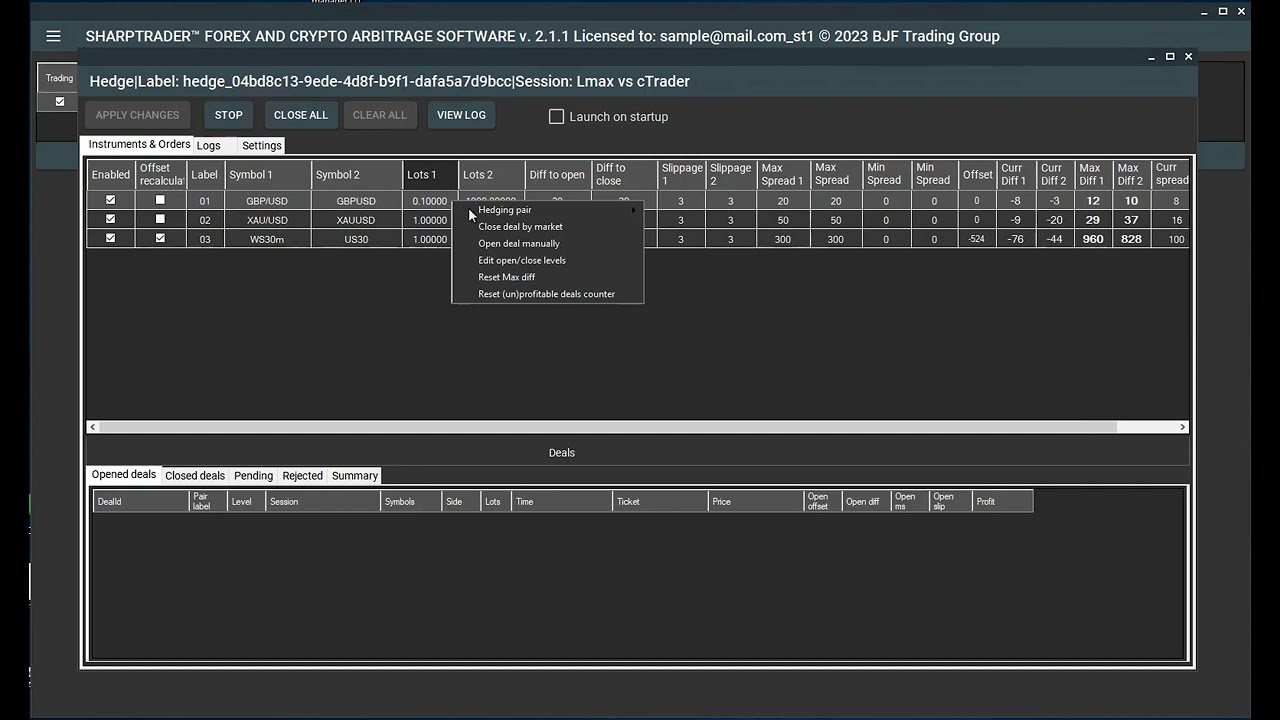The image size is (1280, 720).
Task: Click the STOP button
Action: (228, 115)
